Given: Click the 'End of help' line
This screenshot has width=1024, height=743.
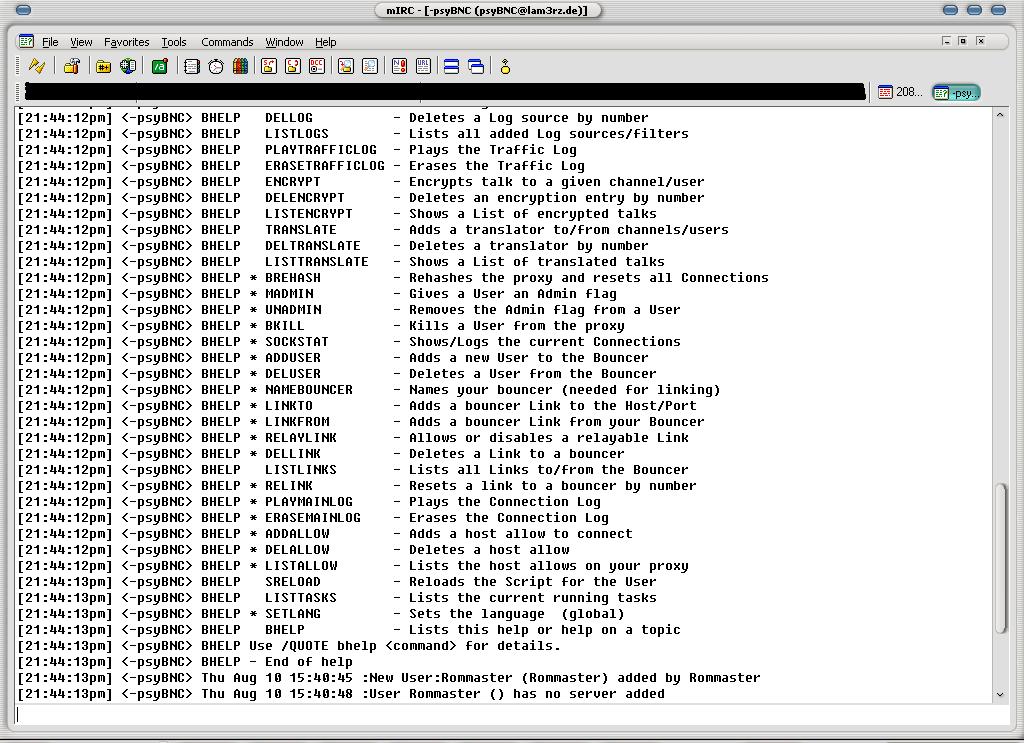Looking at the screenshot, I should point(185,661).
